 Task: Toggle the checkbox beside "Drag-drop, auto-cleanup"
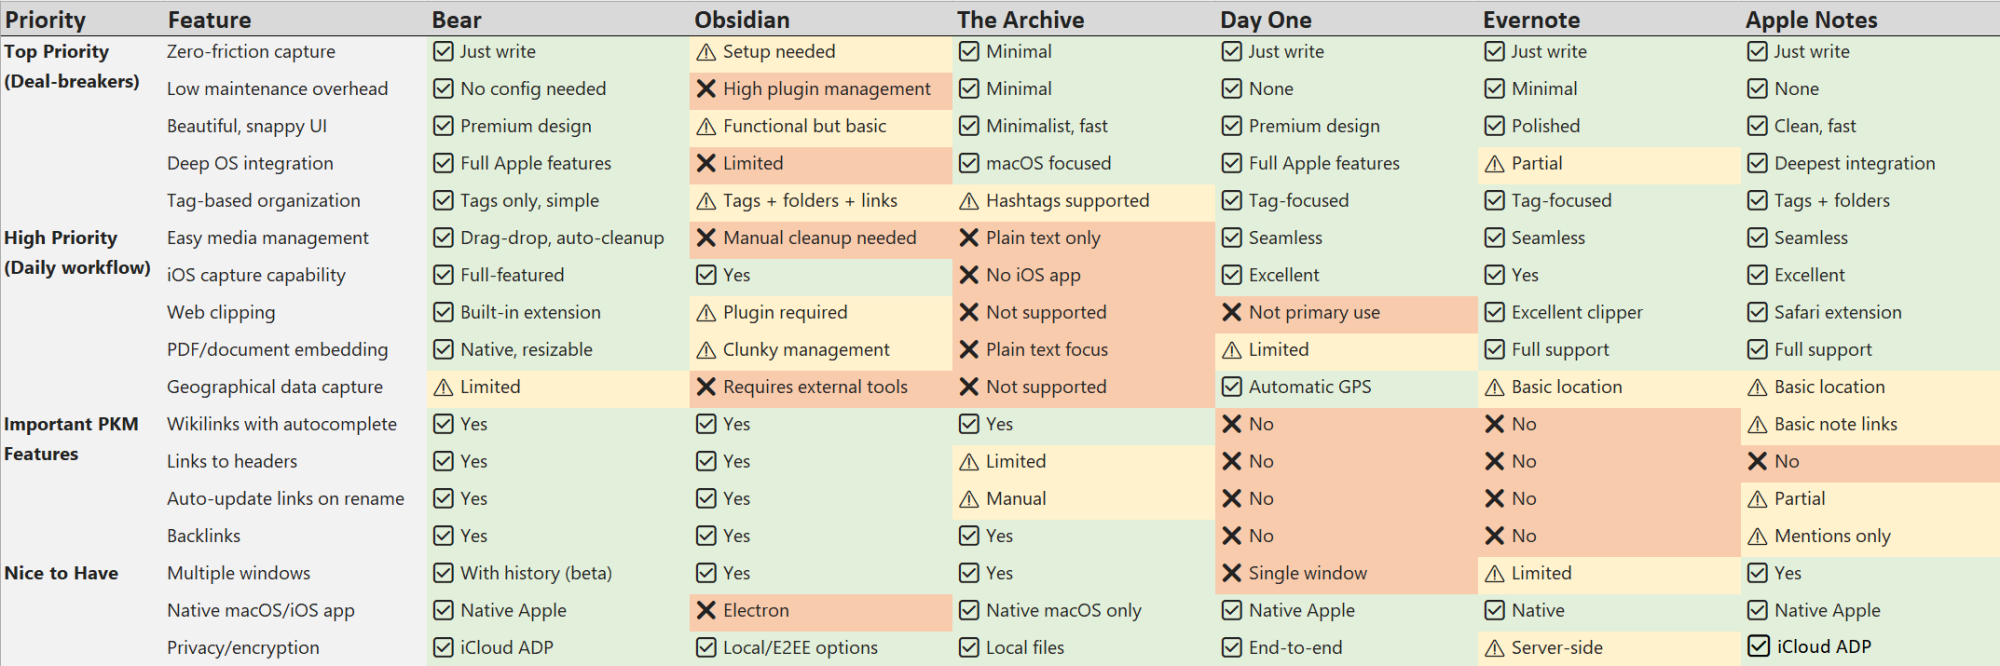443,238
